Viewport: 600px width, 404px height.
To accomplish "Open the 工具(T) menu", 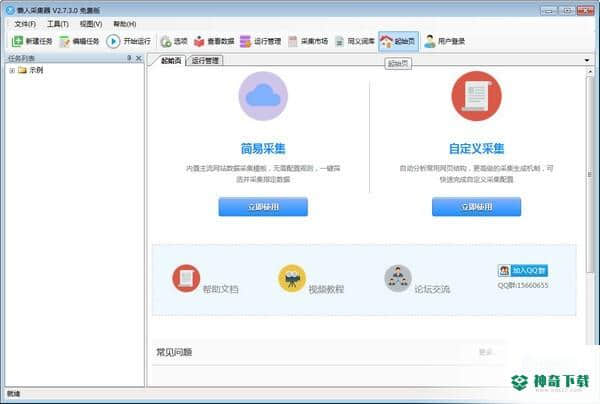I will coord(58,24).
